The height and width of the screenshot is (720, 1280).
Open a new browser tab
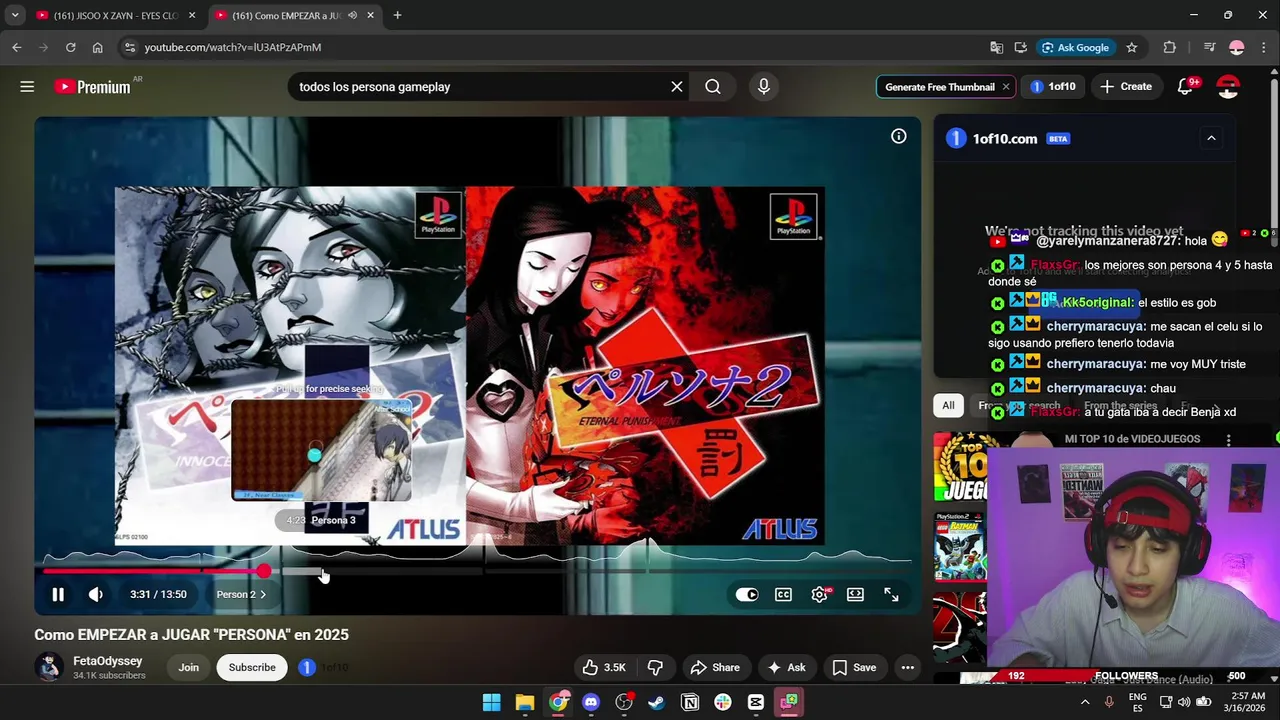(397, 15)
